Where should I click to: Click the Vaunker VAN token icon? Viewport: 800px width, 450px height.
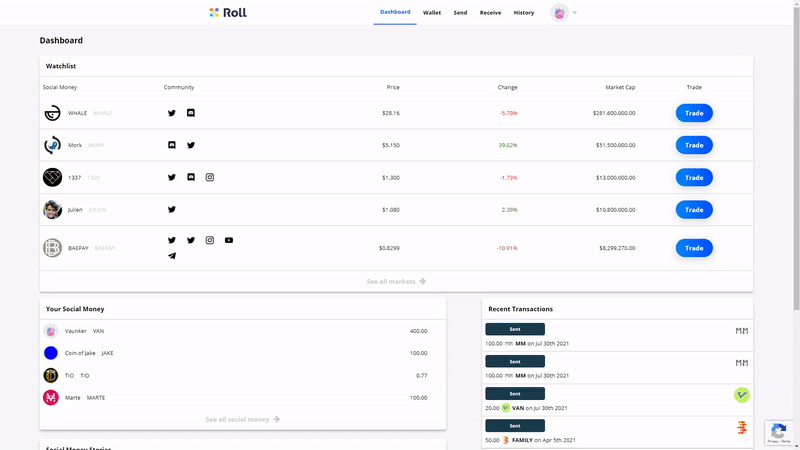pos(51,331)
